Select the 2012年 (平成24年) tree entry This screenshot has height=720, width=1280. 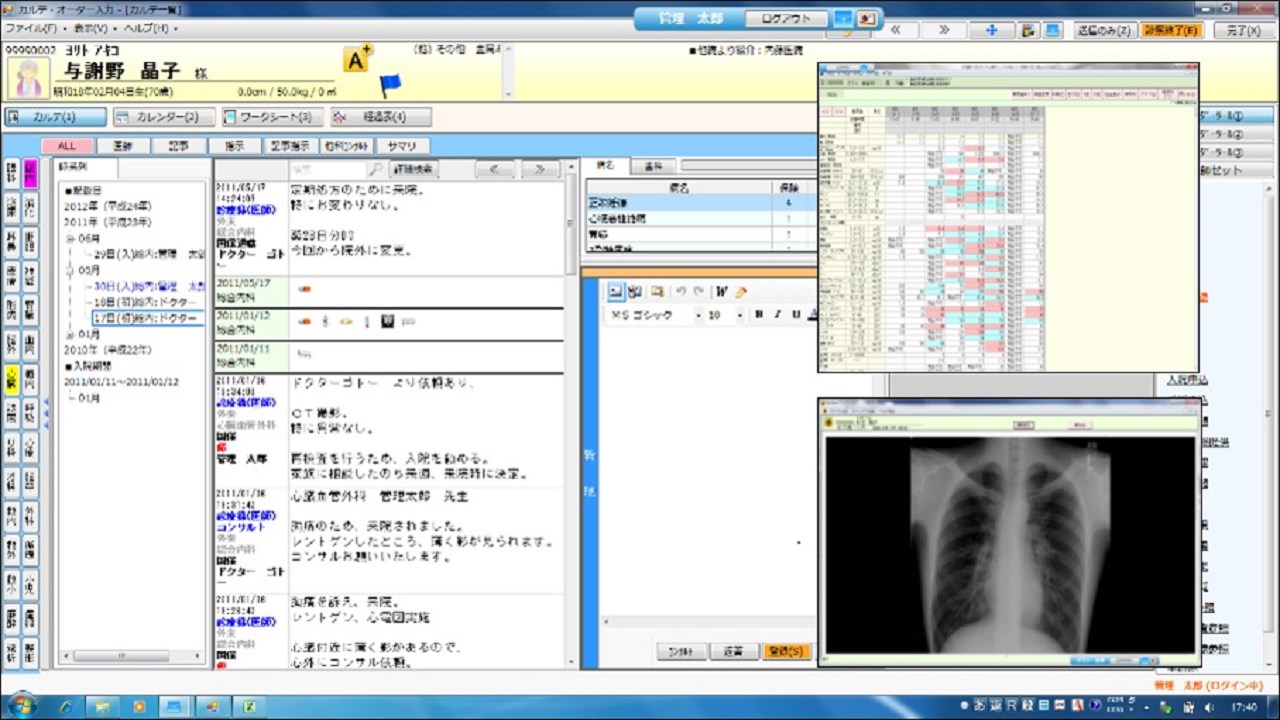click(x=106, y=206)
